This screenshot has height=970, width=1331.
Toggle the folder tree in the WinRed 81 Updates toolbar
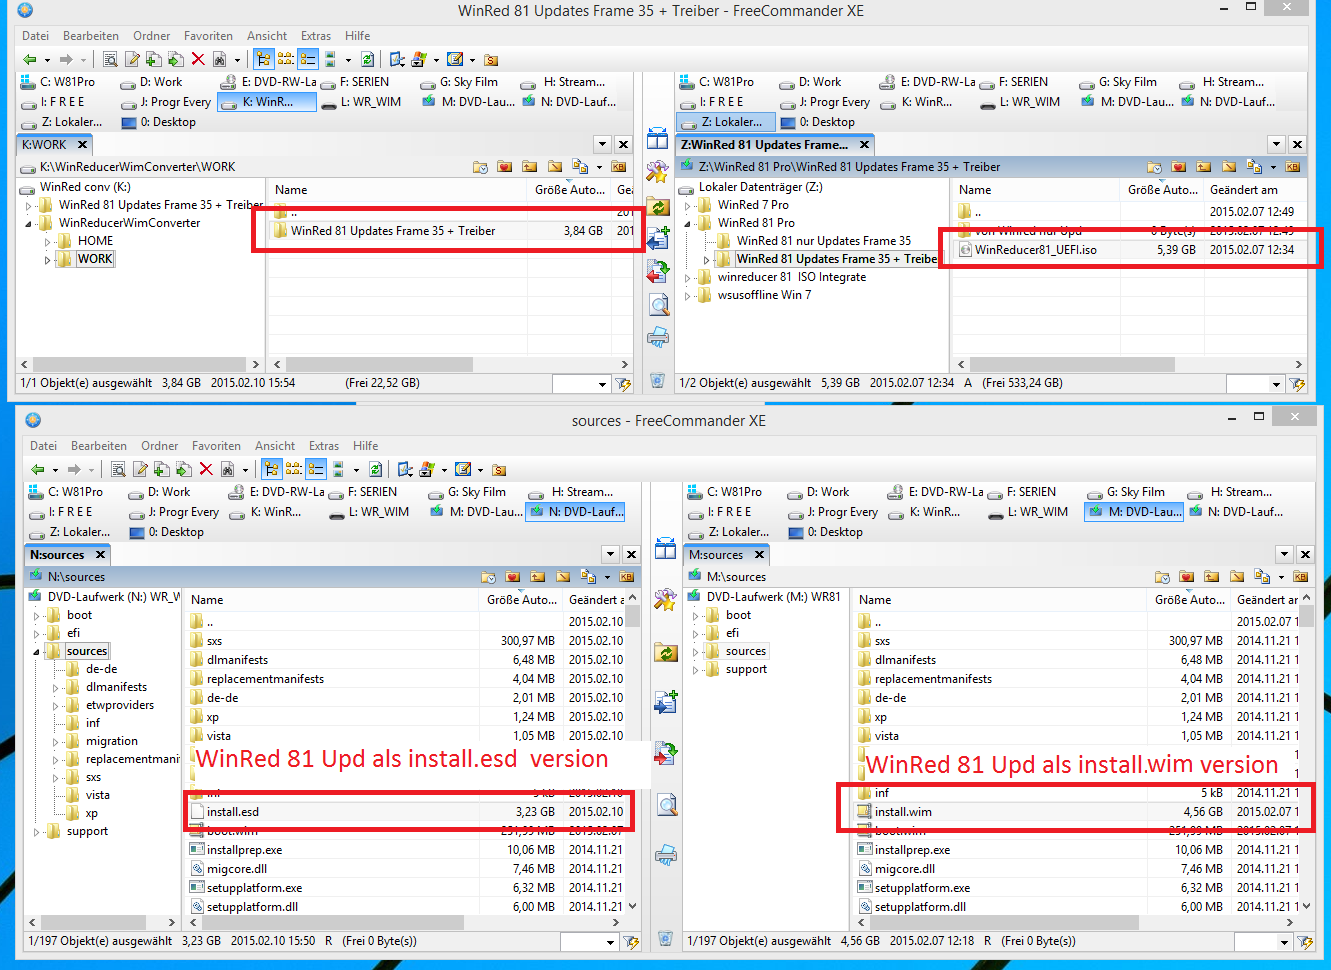click(x=263, y=59)
